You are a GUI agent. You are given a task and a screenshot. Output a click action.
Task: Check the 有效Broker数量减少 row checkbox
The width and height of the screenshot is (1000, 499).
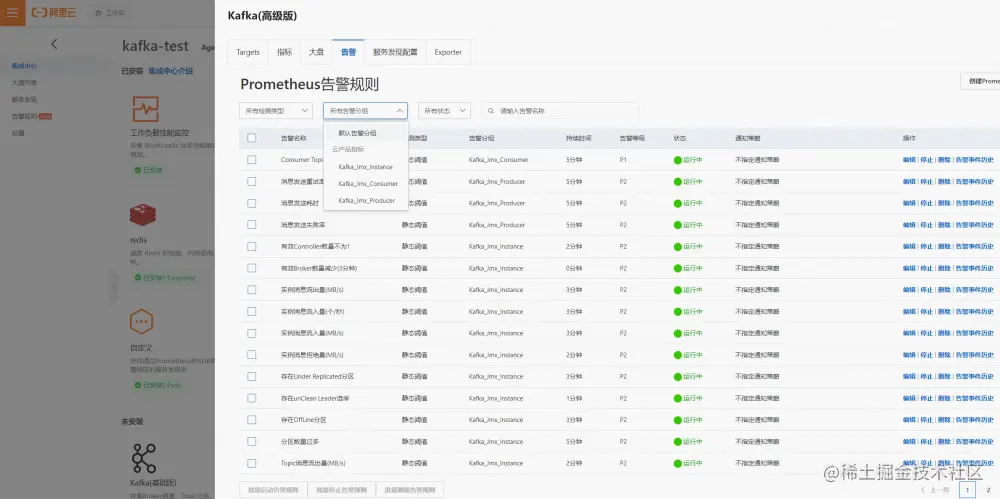coord(251,268)
